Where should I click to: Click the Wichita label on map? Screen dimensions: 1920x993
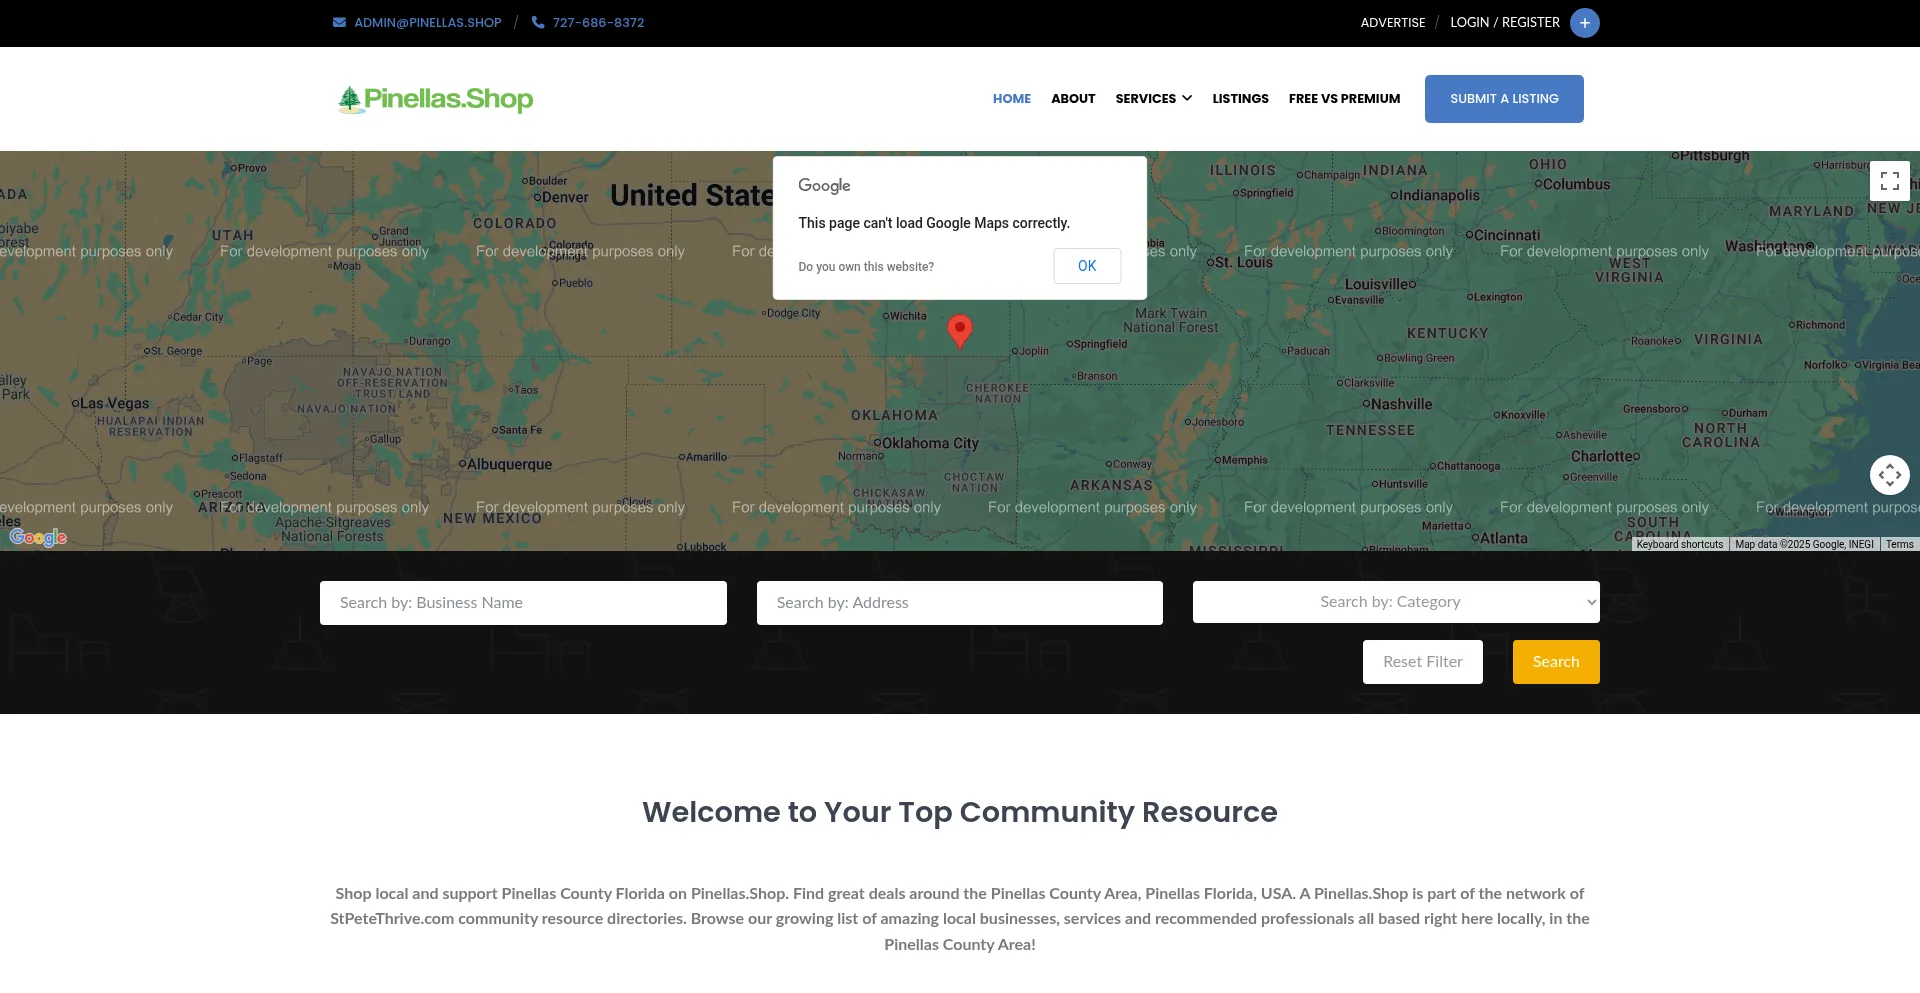pyautogui.click(x=908, y=316)
